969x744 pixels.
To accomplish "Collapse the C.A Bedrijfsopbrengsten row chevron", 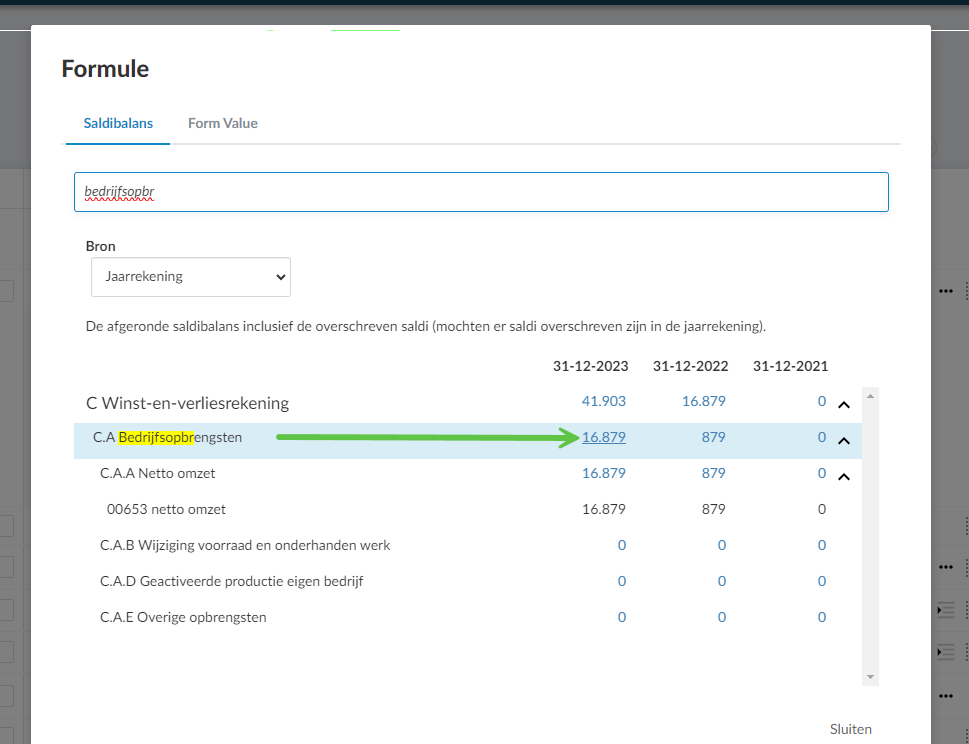I will tap(844, 441).
